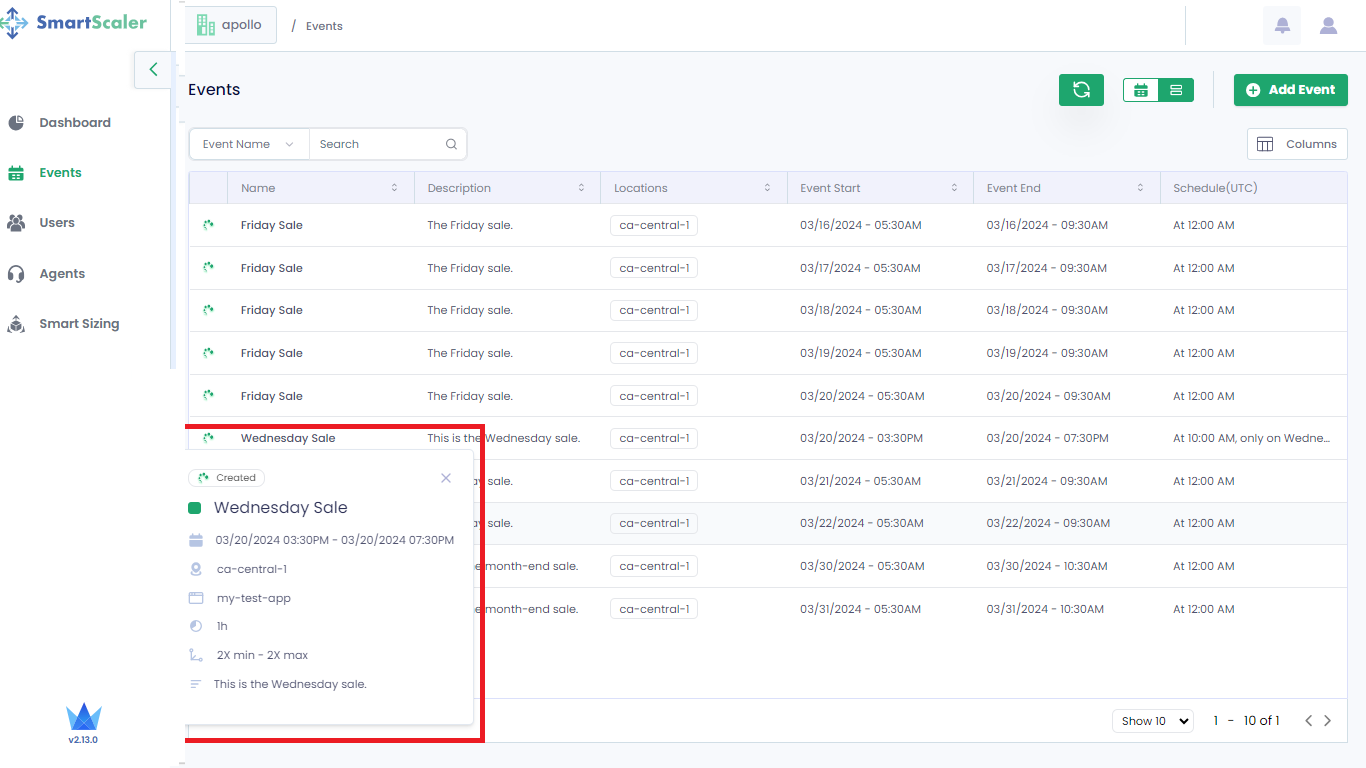Open notifications bell
Image resolution: width=1366 pixels, height=768 pixels.
coord(1282,25)
